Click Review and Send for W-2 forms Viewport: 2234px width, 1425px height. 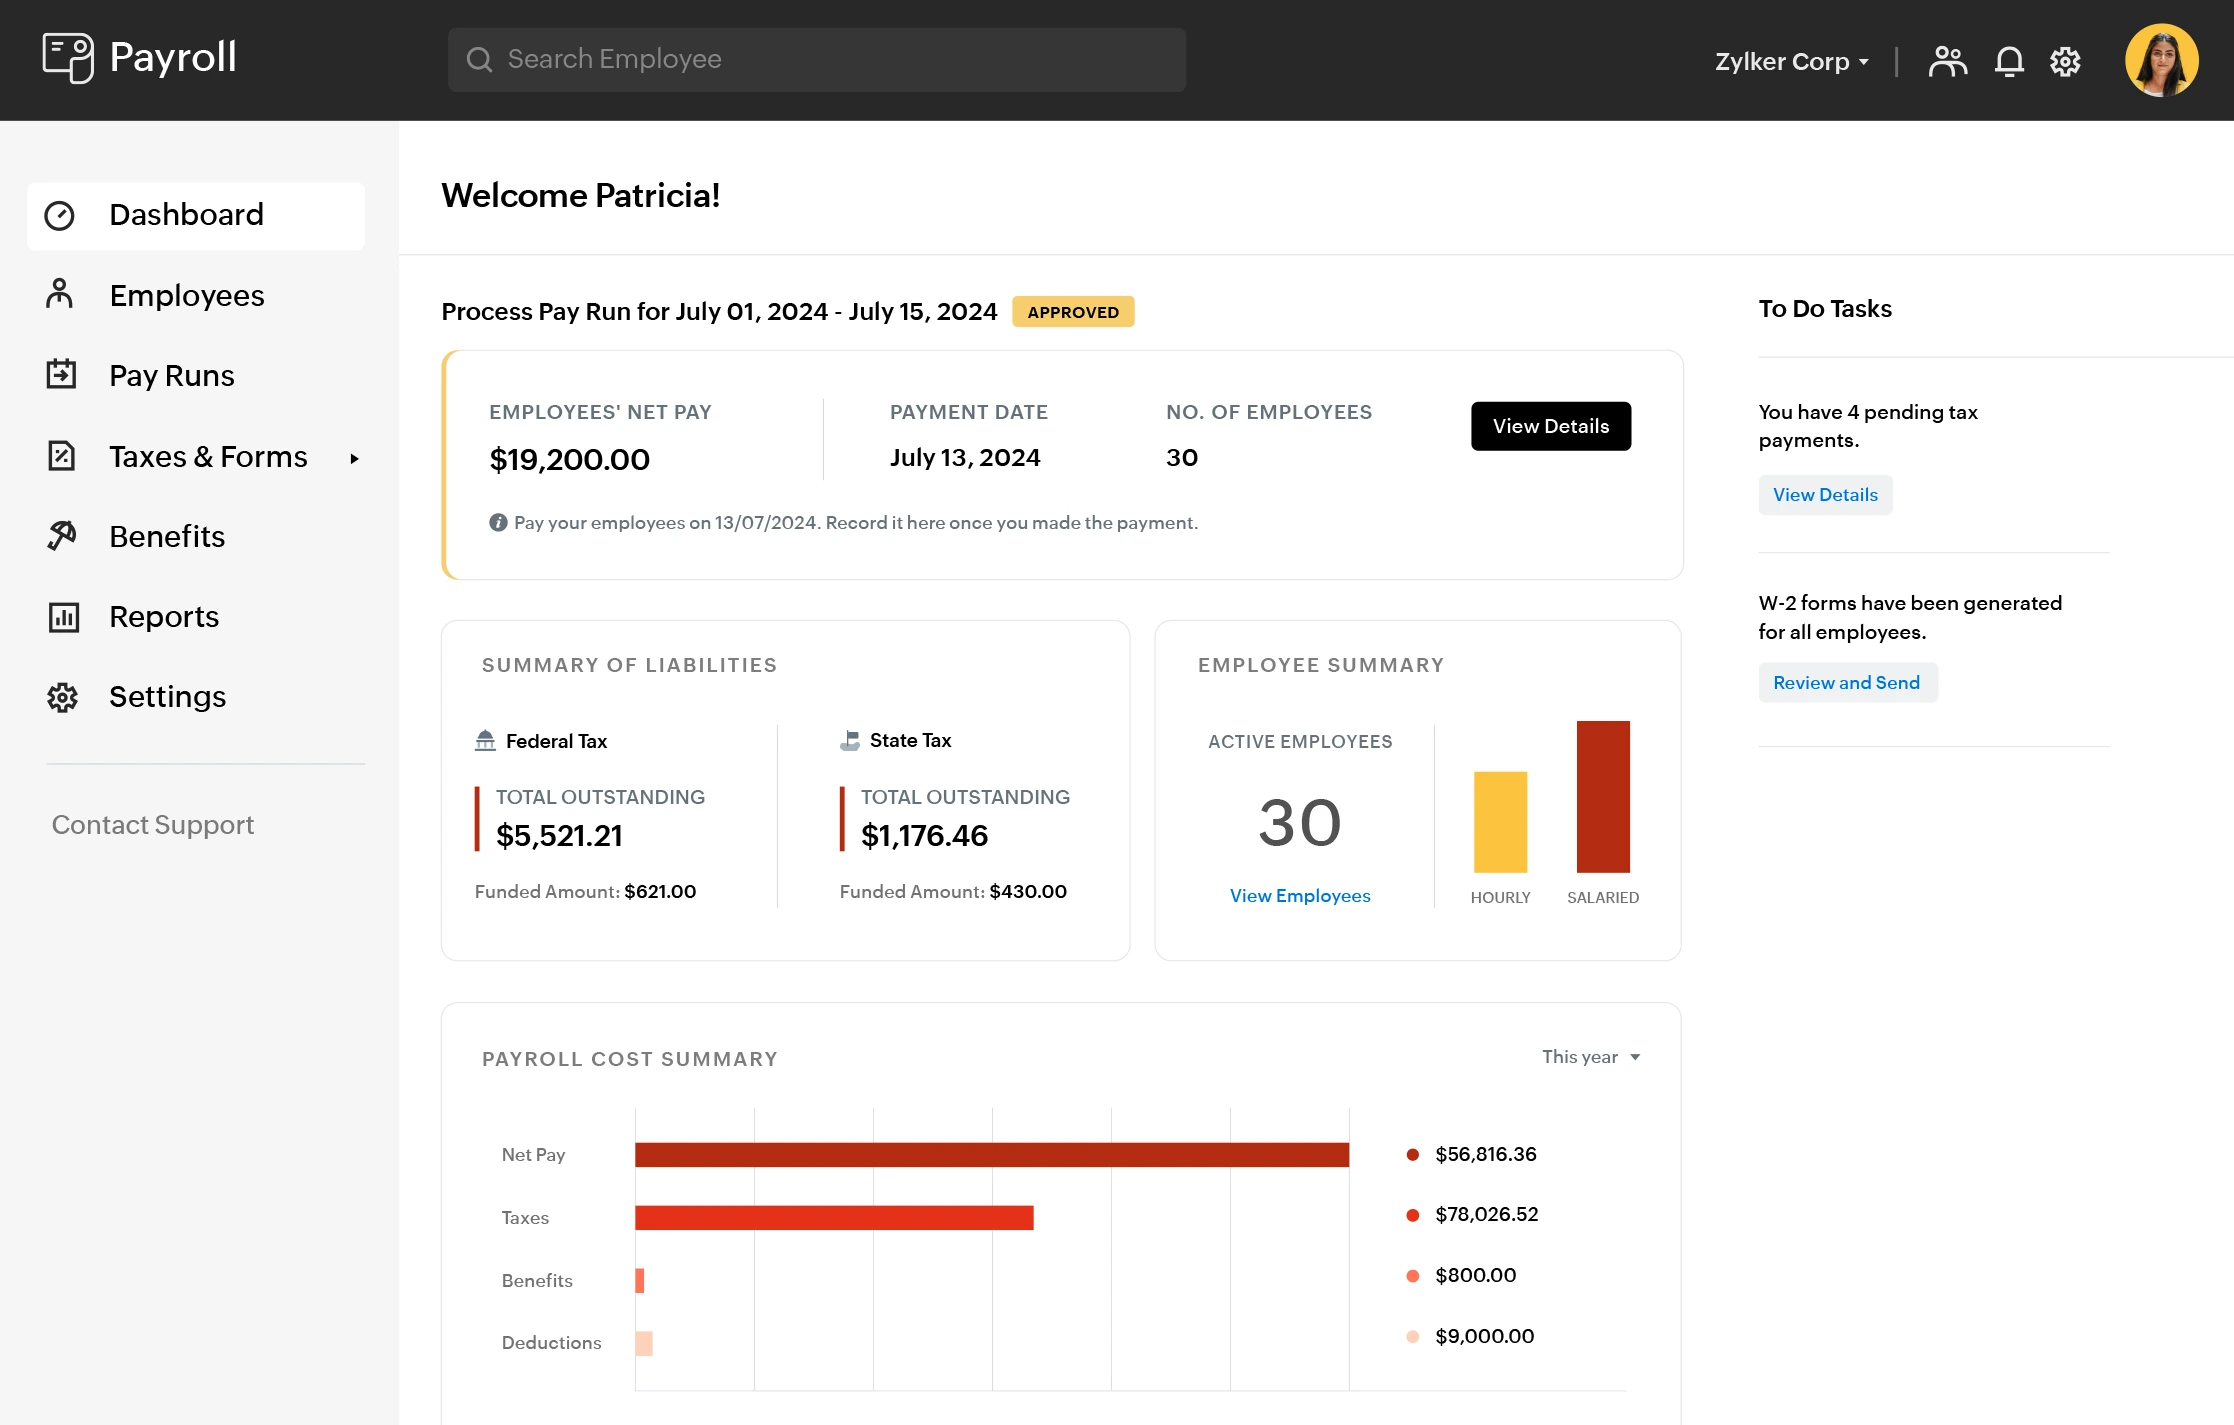click(x=1846, y=683)
